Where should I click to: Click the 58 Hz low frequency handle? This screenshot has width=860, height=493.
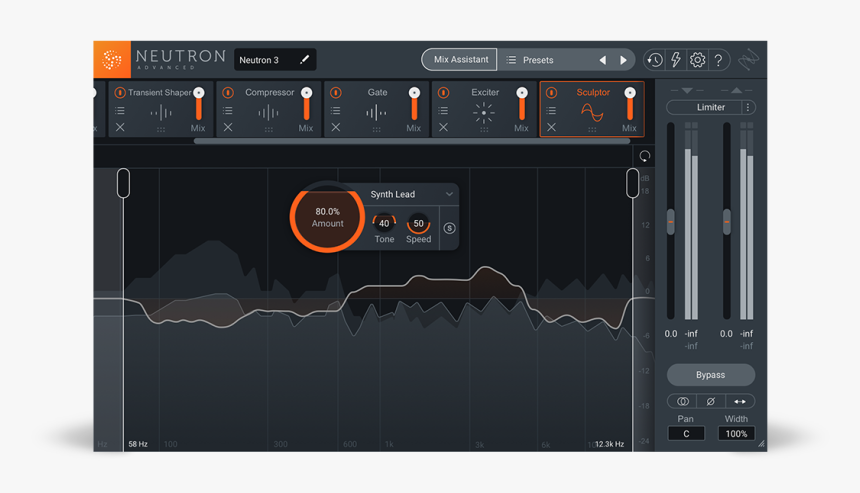click(123, 183)
